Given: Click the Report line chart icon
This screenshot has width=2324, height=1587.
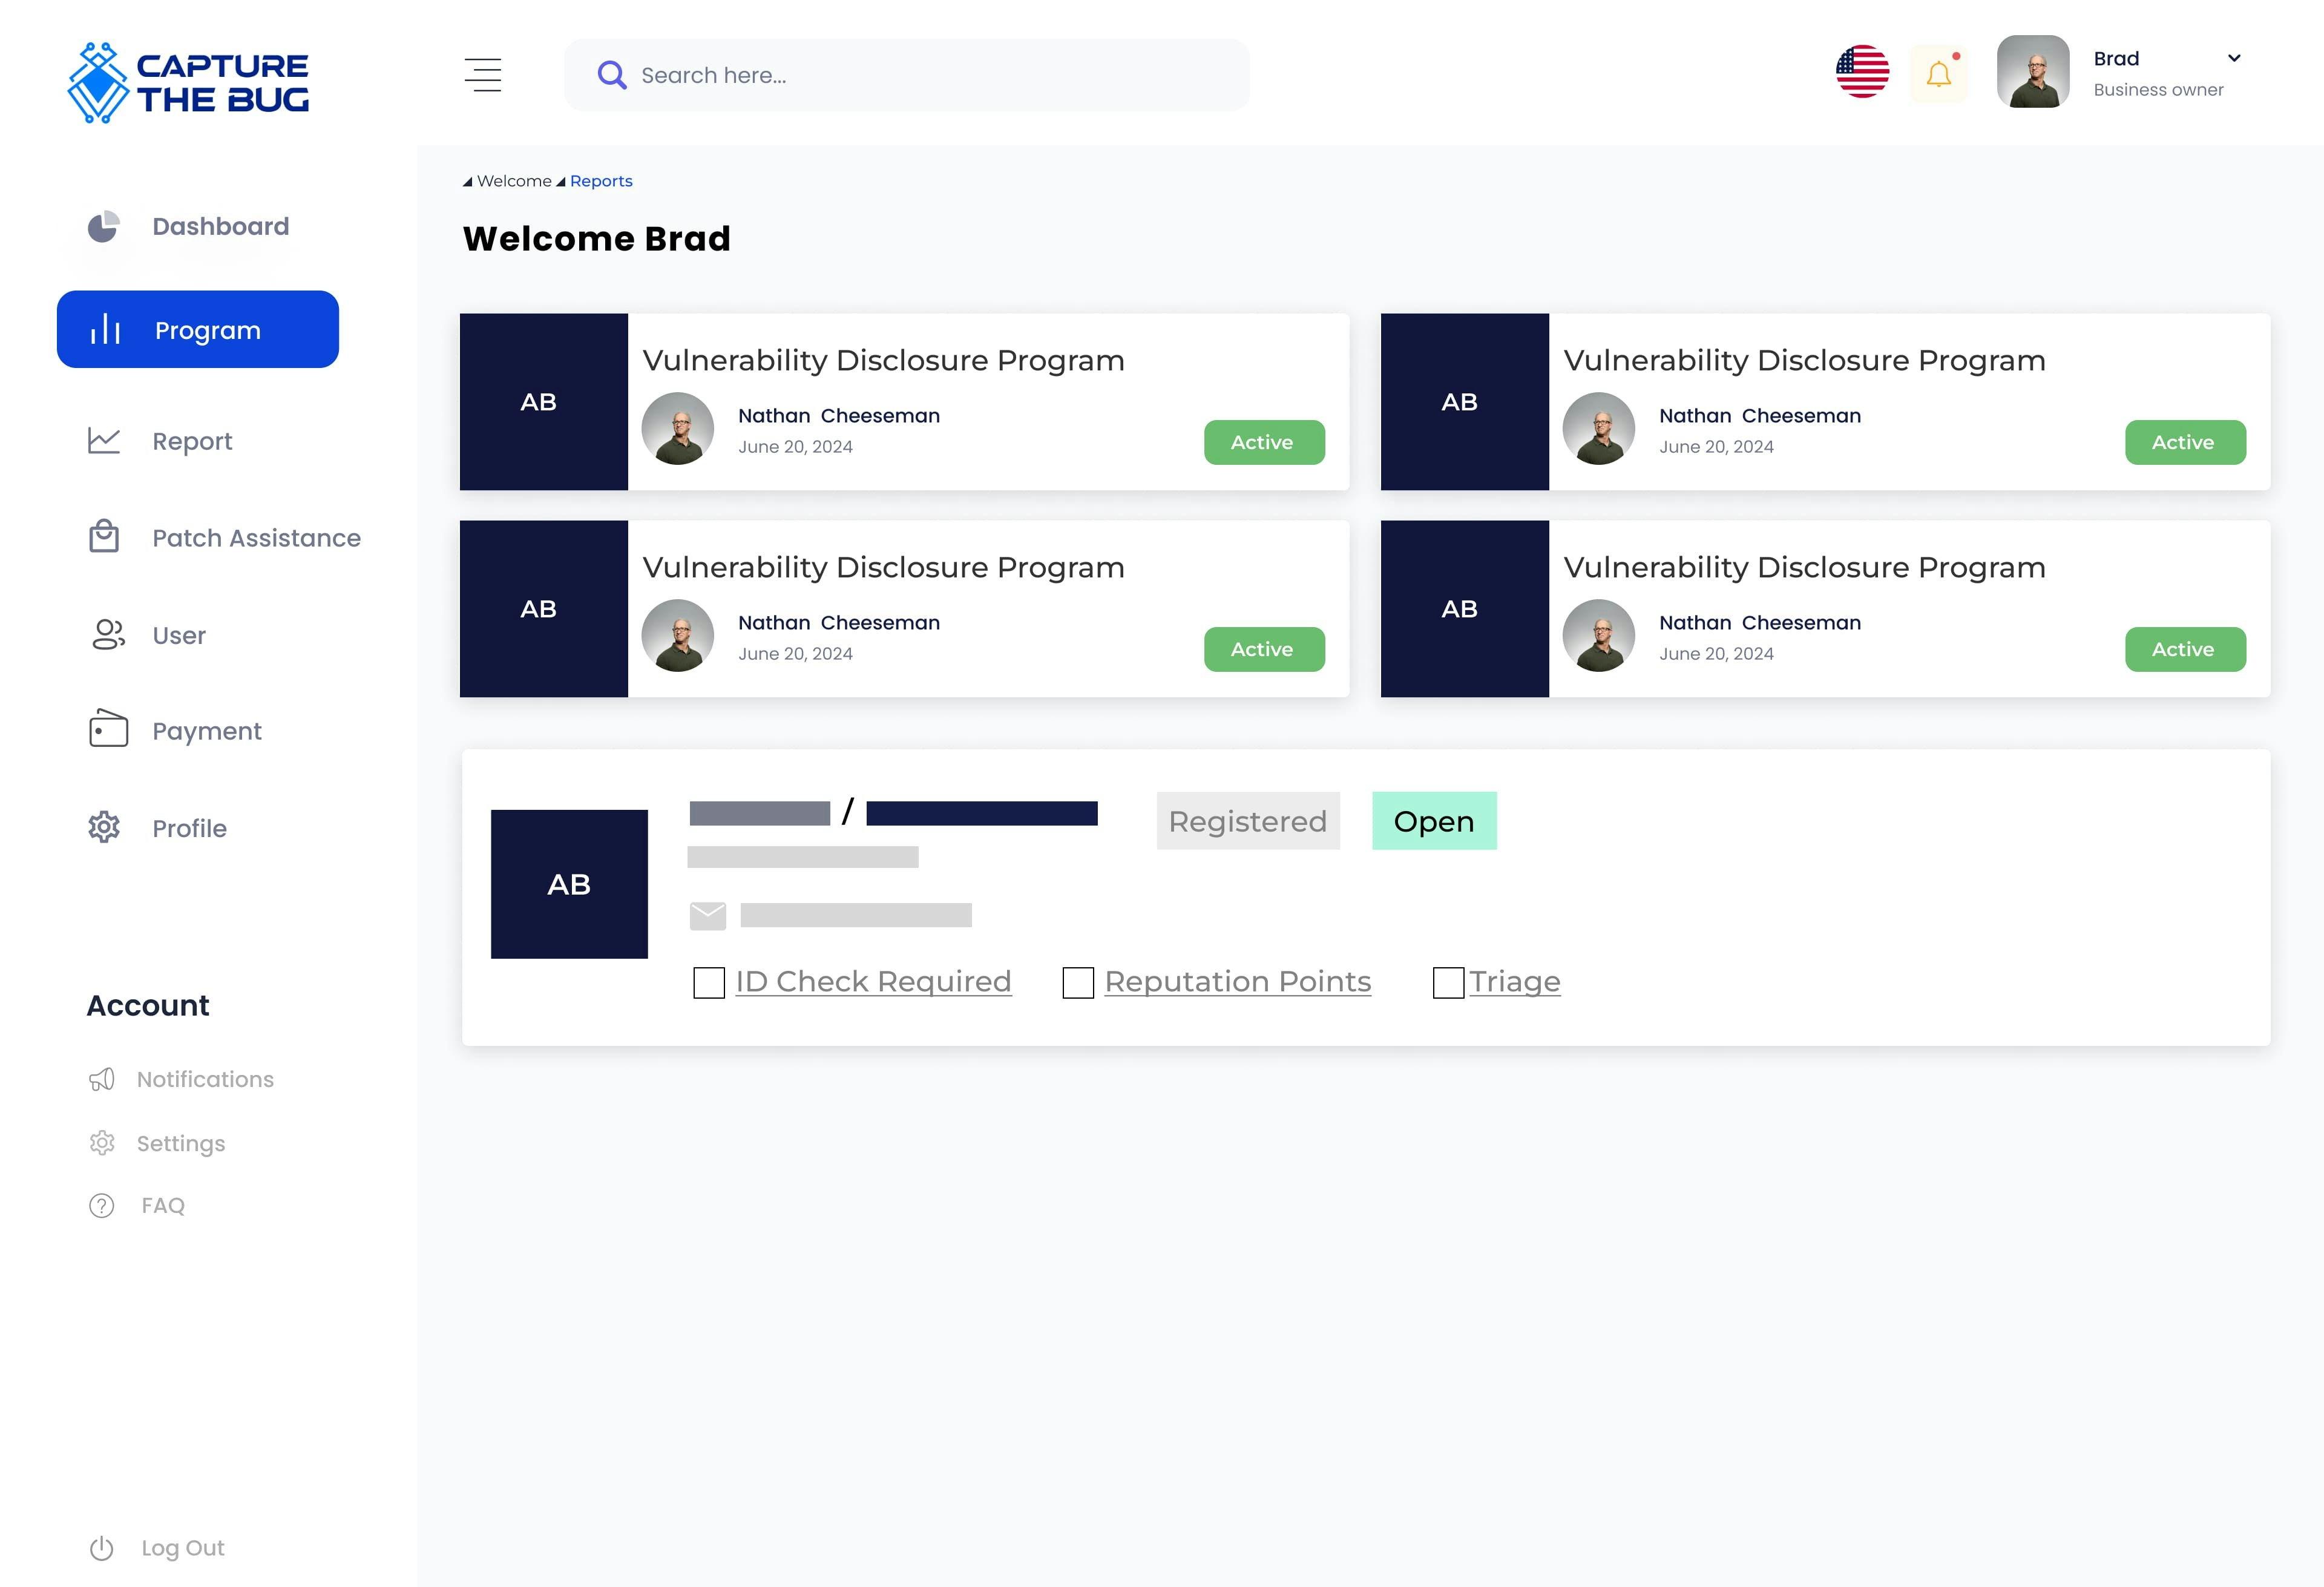Looking at the screenshot, I should (x=104, y=441).
